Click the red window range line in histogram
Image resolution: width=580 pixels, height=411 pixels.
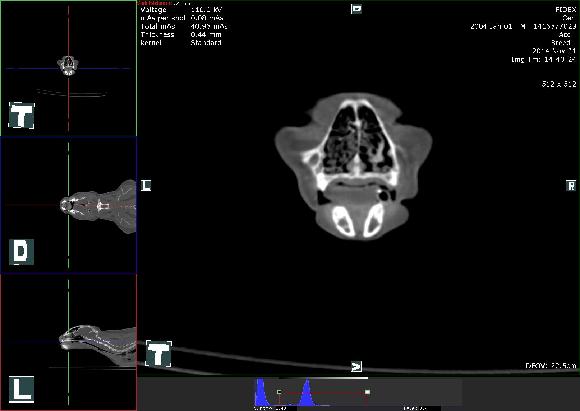[323, 392]
